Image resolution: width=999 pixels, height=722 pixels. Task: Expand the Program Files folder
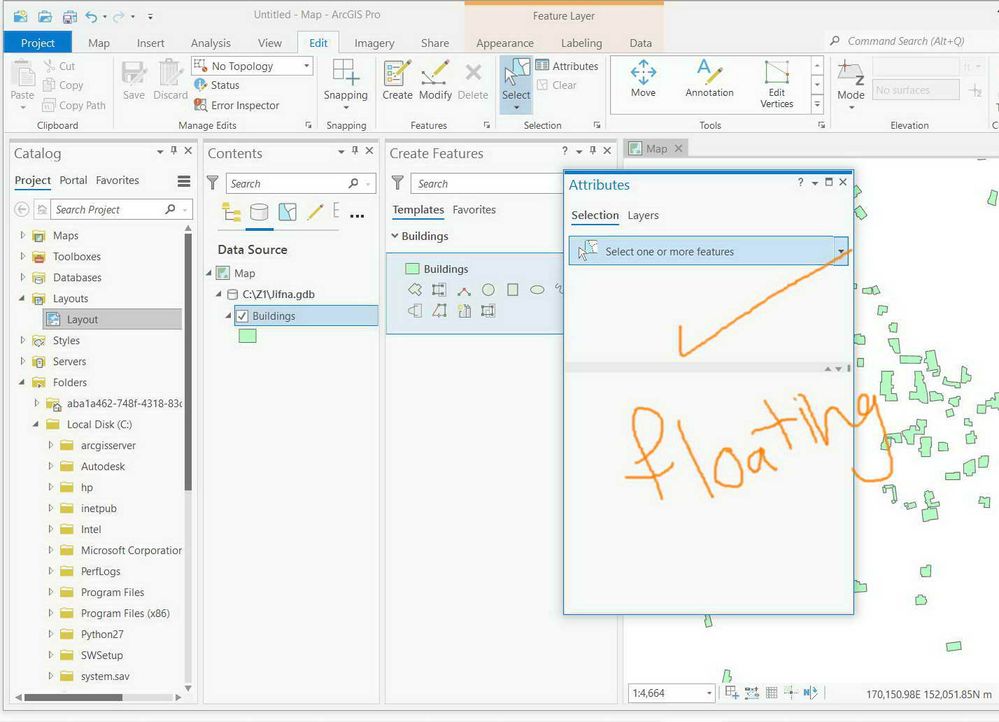point(50,592)
